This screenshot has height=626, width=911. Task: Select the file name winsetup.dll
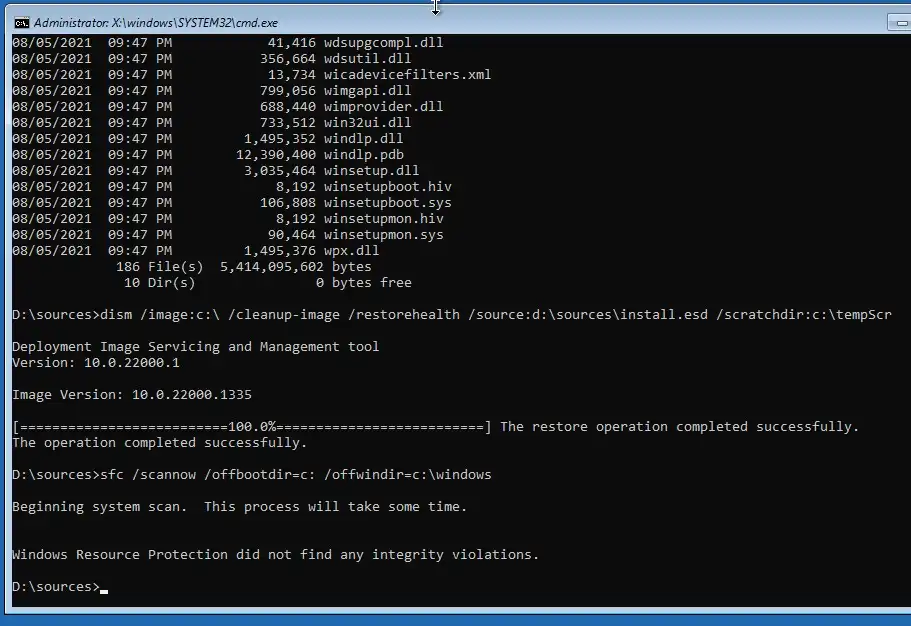(x=371, y=170)
